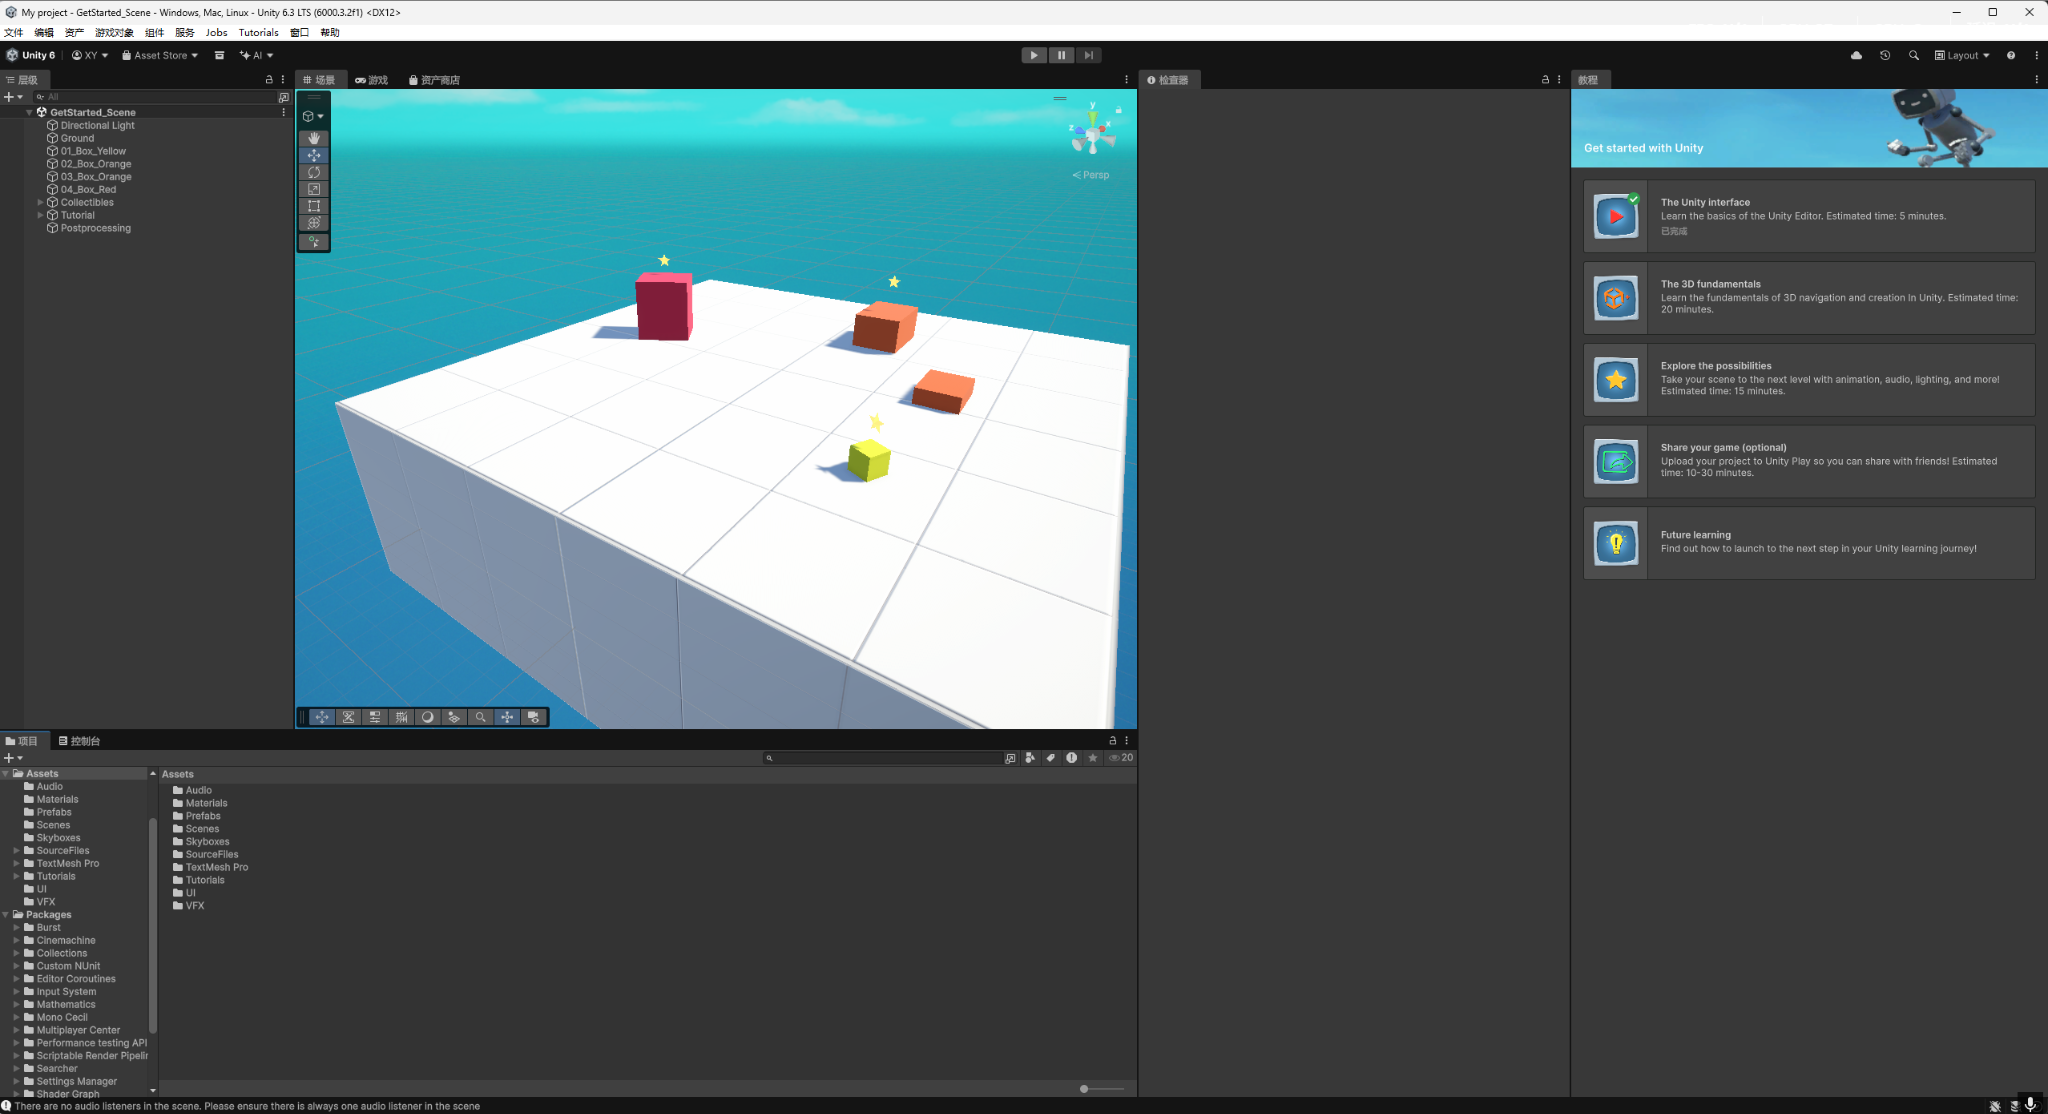Toggle Hierarchy panel lock icon
2048x1114 pixels.
tap(268, 79)
